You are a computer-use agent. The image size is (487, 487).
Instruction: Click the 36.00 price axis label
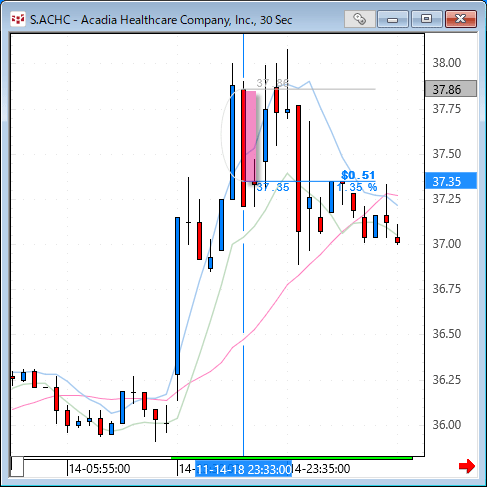tap(447, 425)
